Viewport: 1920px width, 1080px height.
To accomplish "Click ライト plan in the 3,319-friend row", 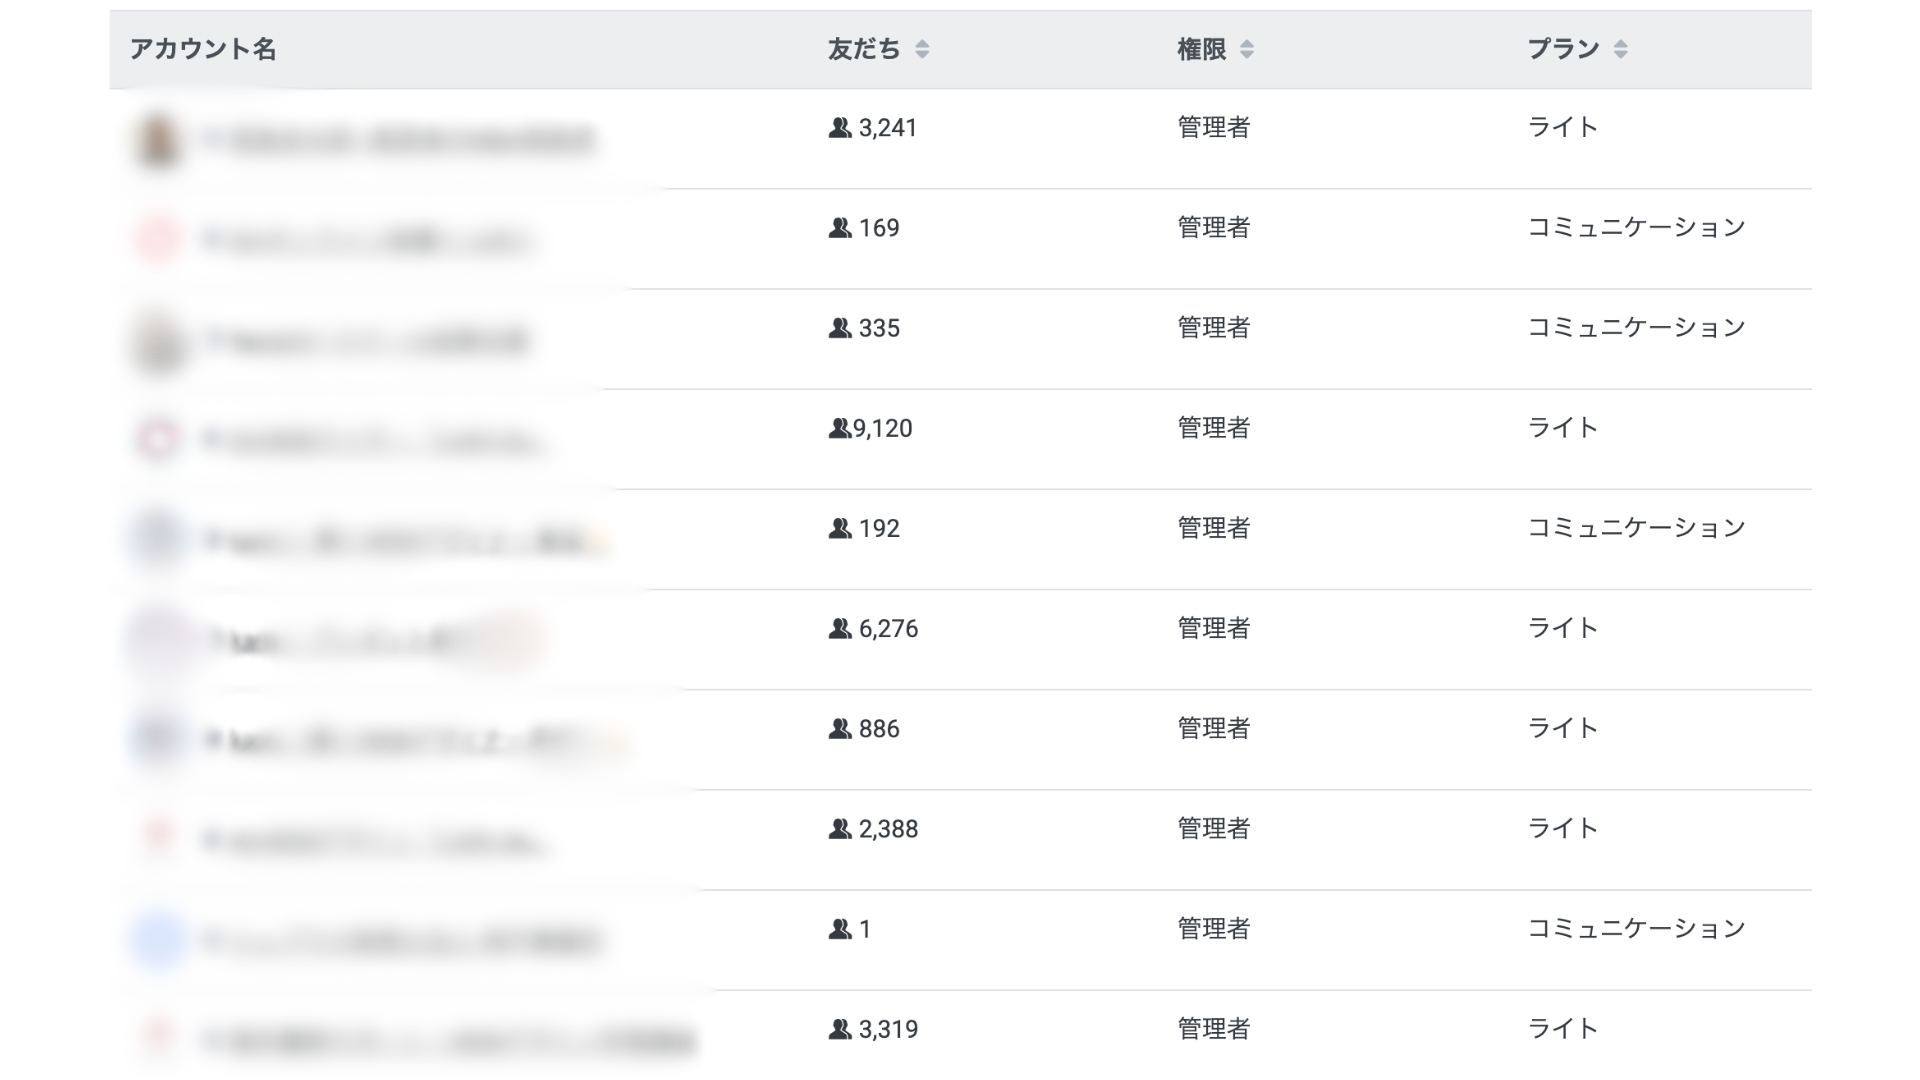I will [x=1562, y=1029].
